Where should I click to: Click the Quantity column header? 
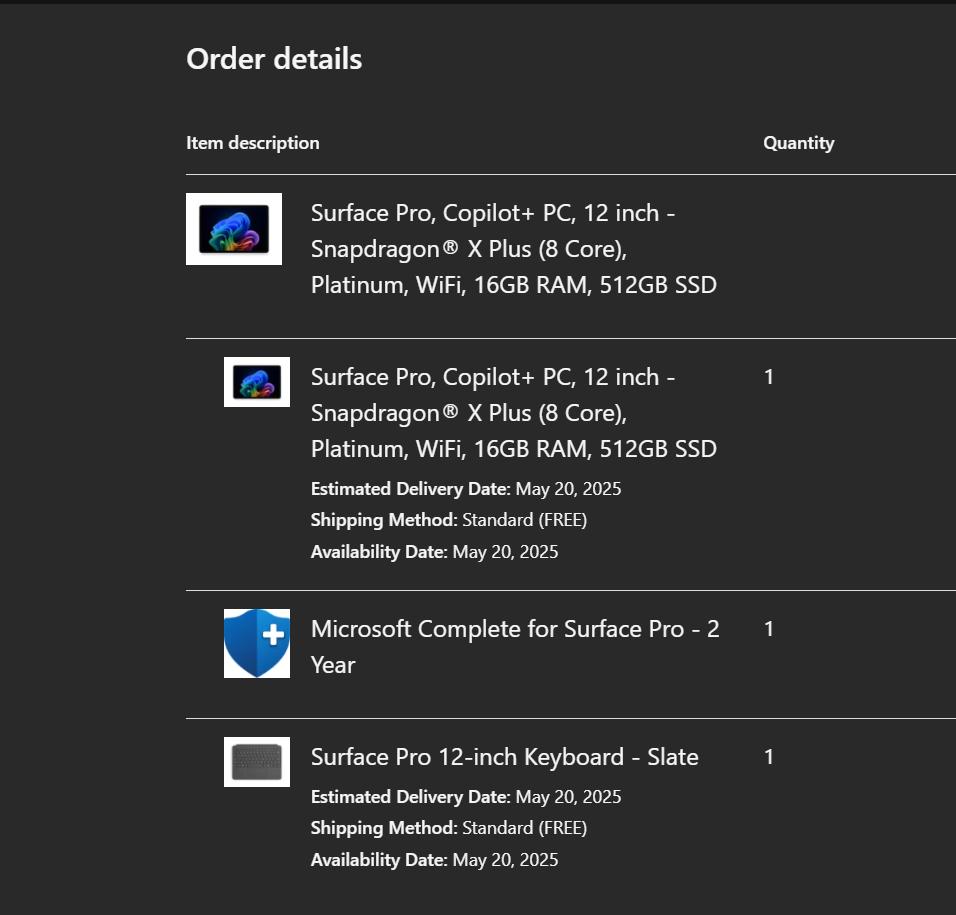(798, 143)
